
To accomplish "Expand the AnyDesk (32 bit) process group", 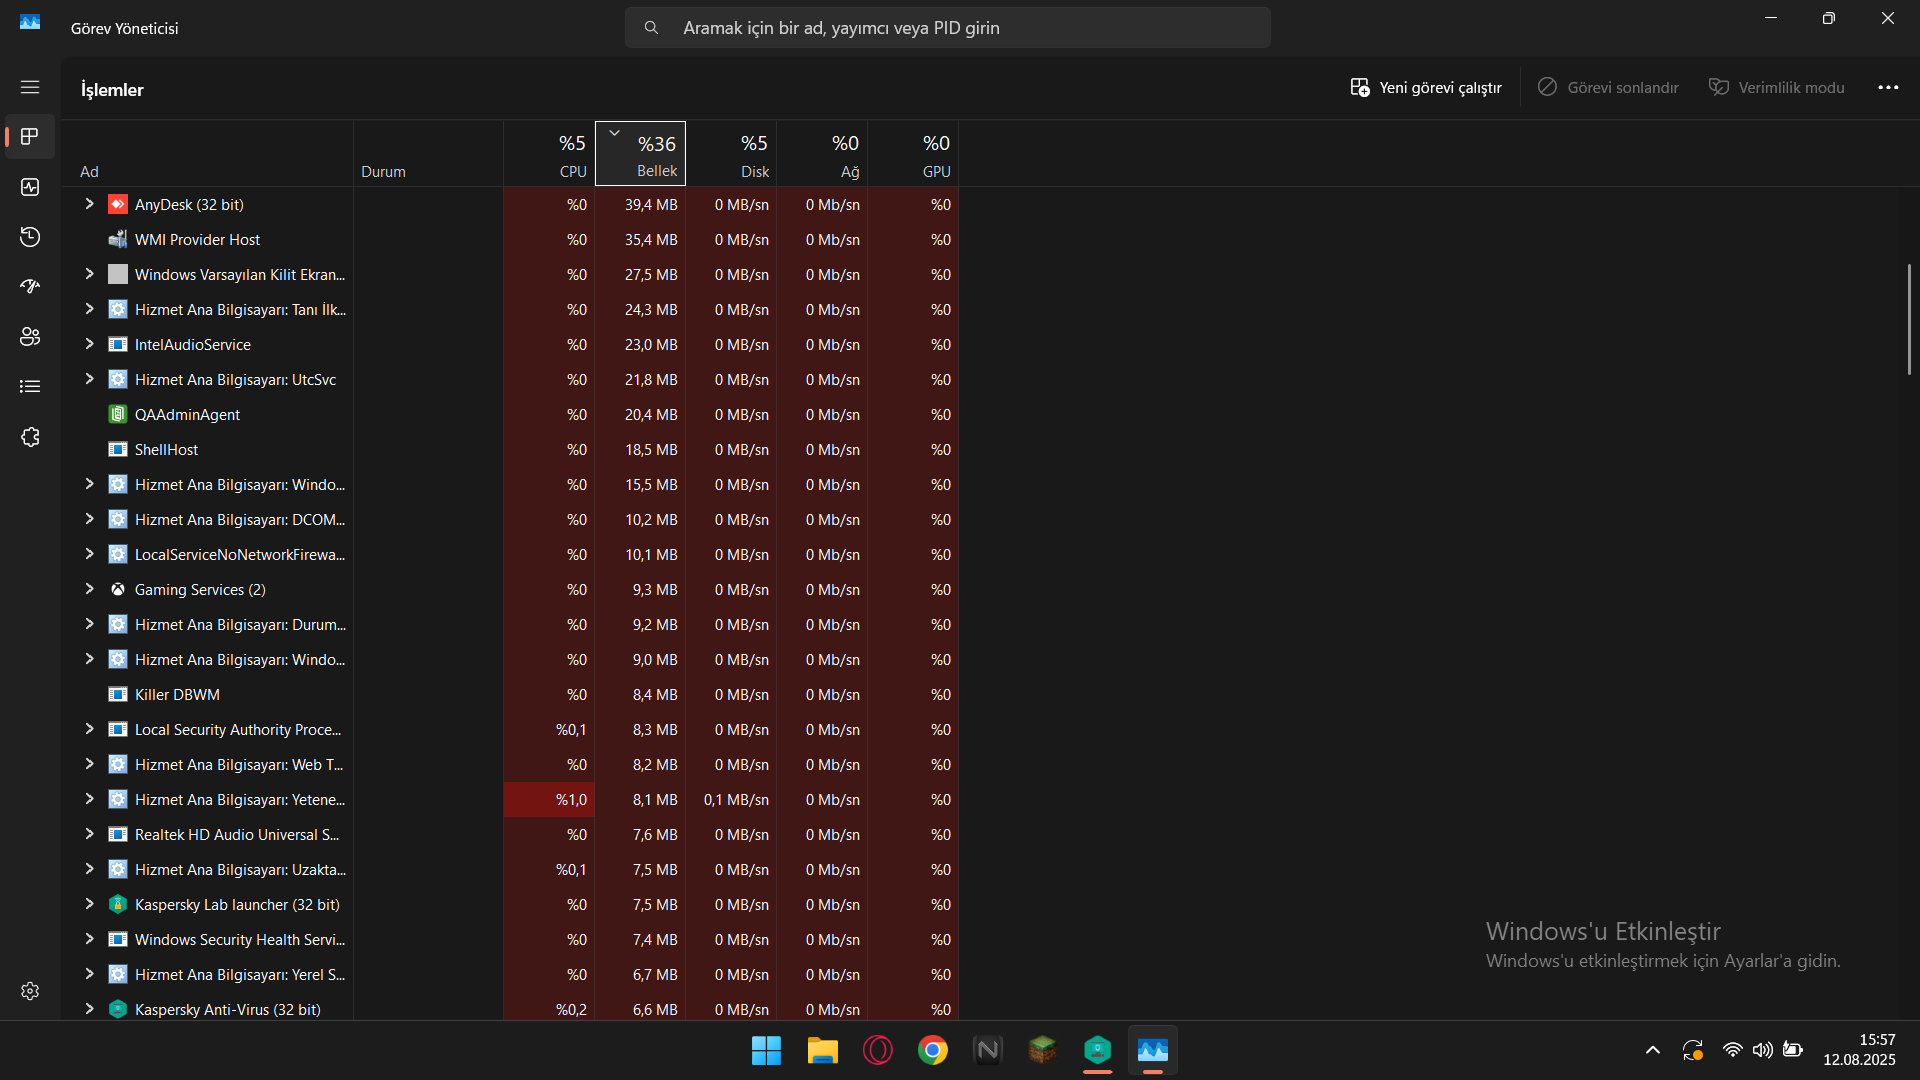I will [x=89, y=204].
